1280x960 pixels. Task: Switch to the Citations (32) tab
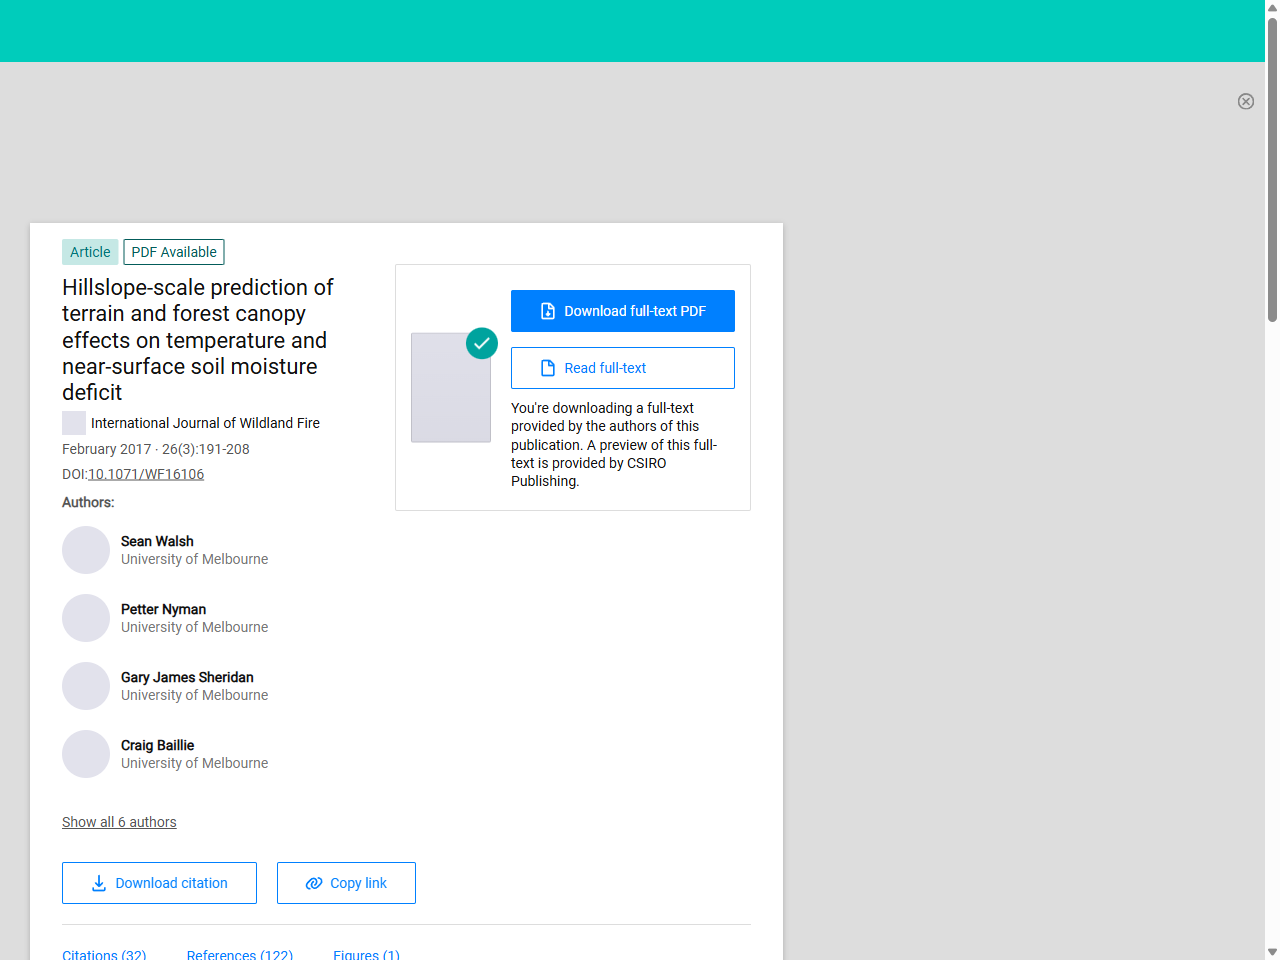104,954
